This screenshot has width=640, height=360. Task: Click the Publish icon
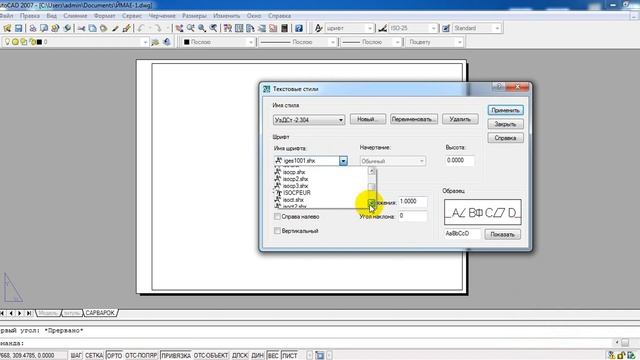click(55, 28)
